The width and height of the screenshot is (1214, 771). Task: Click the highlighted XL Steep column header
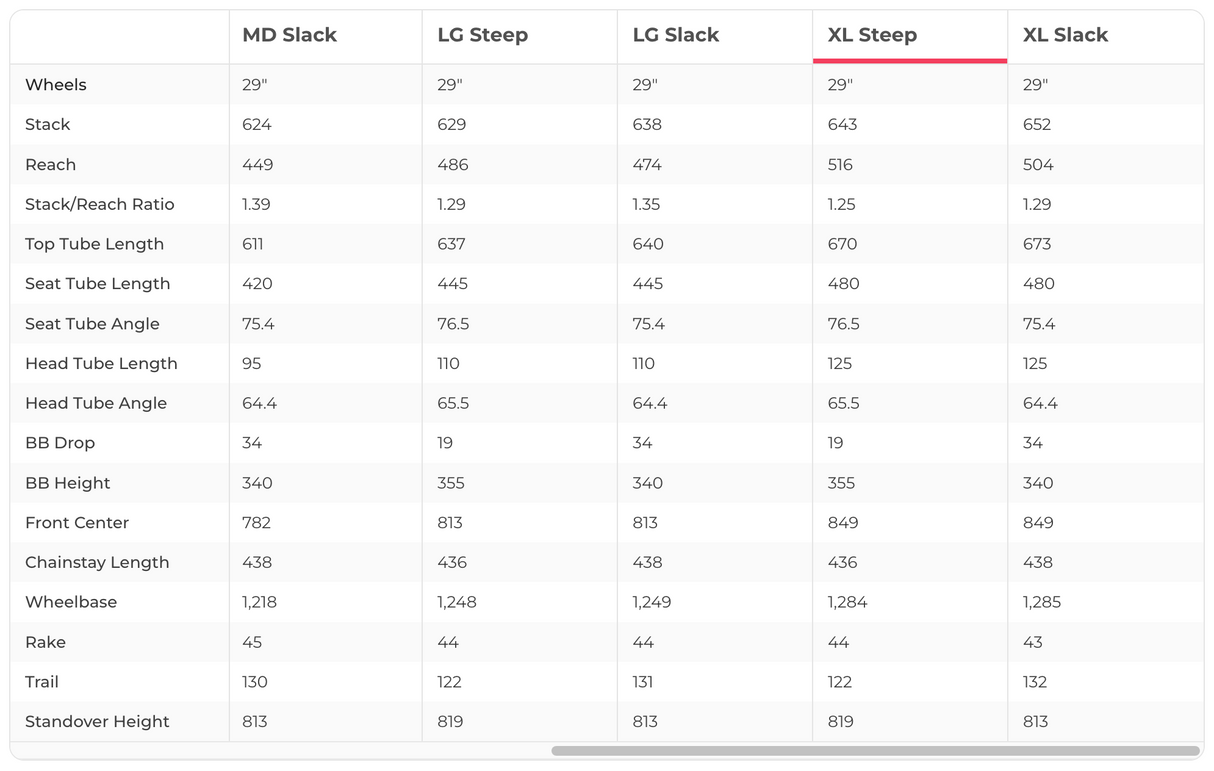pos(872,35)
